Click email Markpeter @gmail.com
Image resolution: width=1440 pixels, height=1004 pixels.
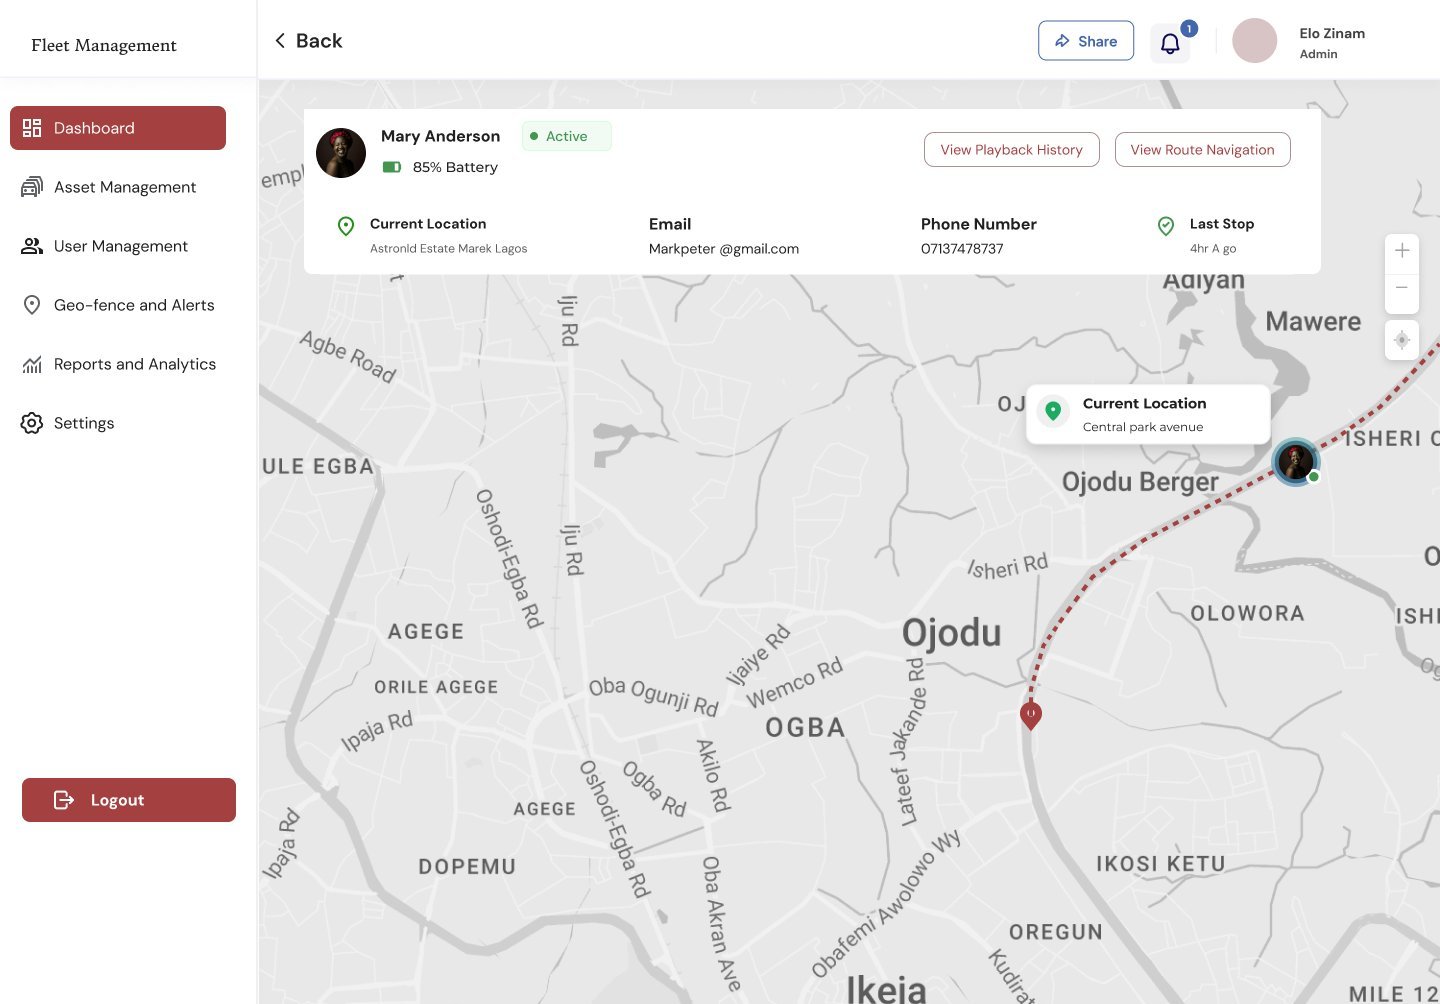tap(724, 249)
